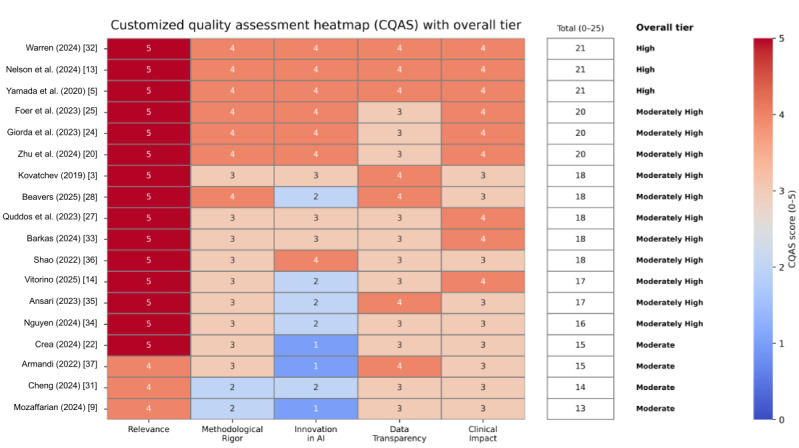Click the Total (0–25) column header

pos(580,28)
